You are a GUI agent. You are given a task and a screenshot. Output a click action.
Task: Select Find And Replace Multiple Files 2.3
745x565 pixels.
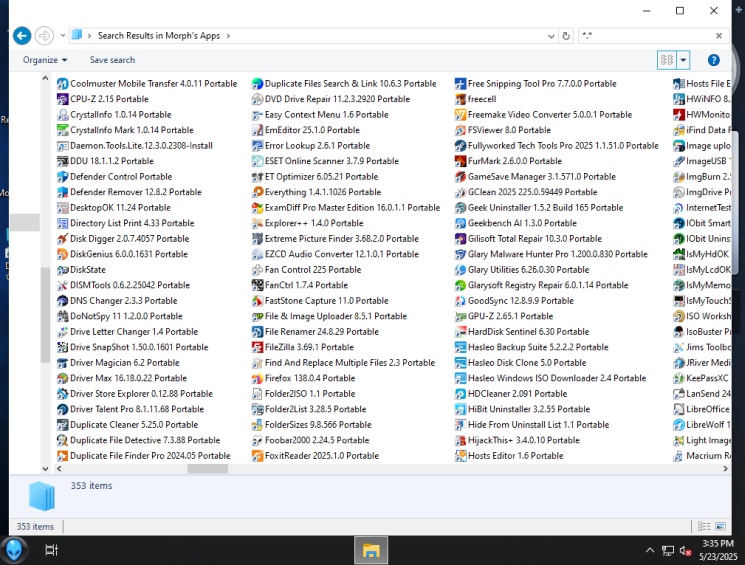(350, 363)
